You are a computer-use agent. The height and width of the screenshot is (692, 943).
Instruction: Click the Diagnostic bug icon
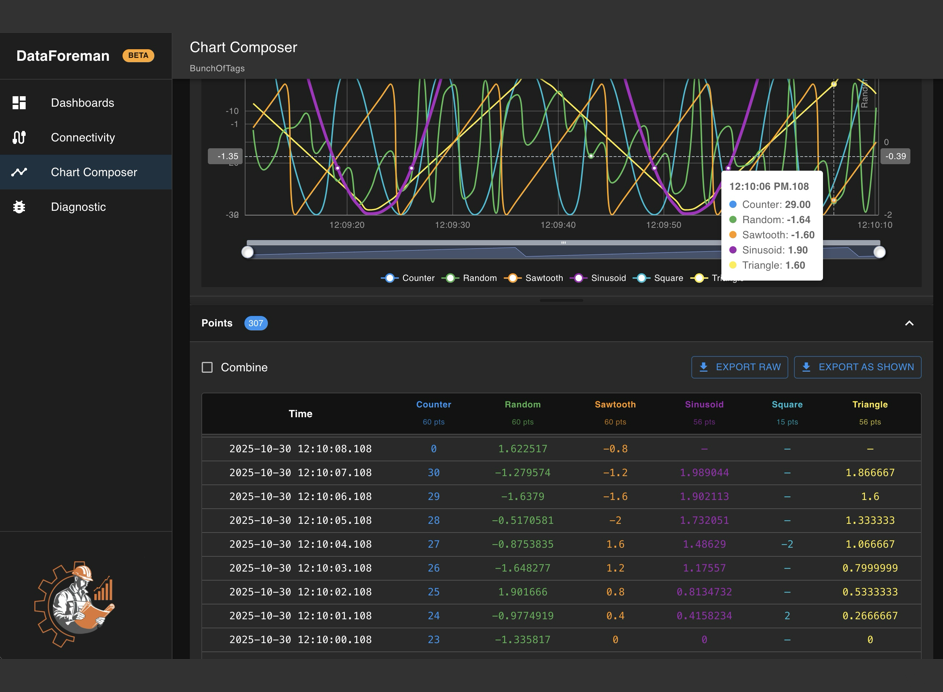[x=19, y=207]
